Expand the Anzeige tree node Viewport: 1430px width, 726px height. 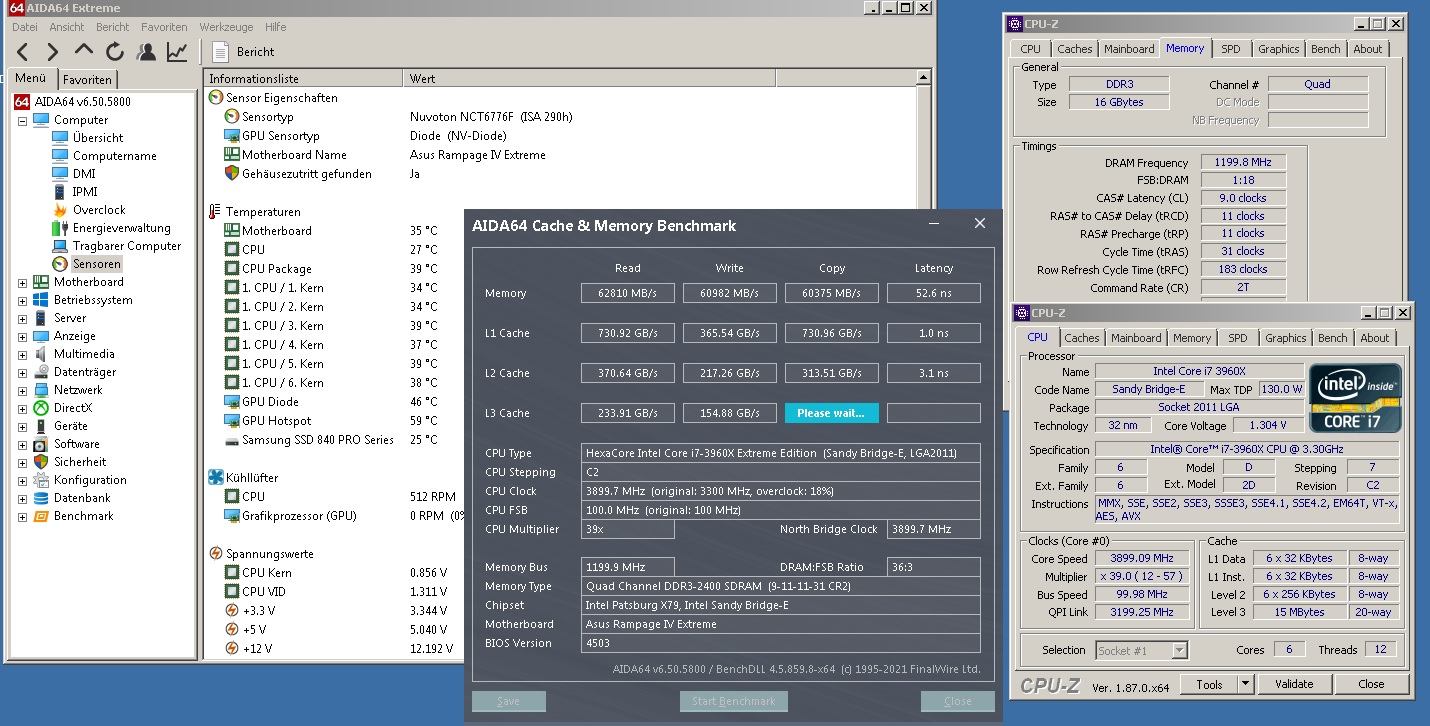click(22, 336)
